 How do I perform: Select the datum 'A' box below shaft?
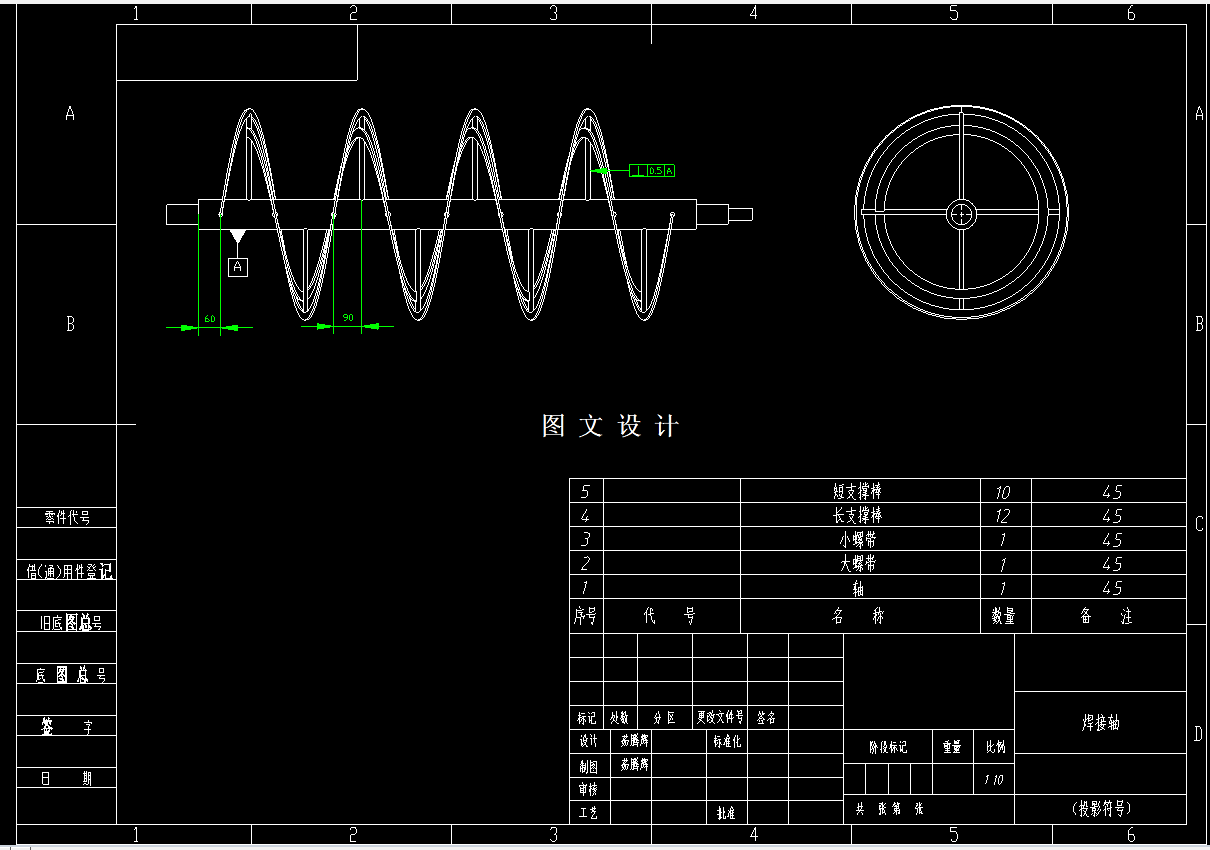click(x=238, y=267)
